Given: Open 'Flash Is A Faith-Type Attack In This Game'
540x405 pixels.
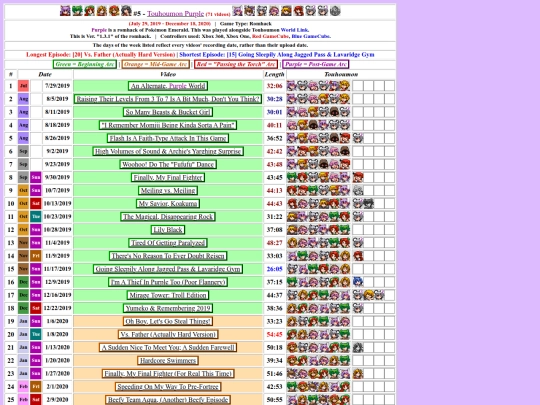Looking at the screenshot, I should pyautogui.click(x=168, y=138).
